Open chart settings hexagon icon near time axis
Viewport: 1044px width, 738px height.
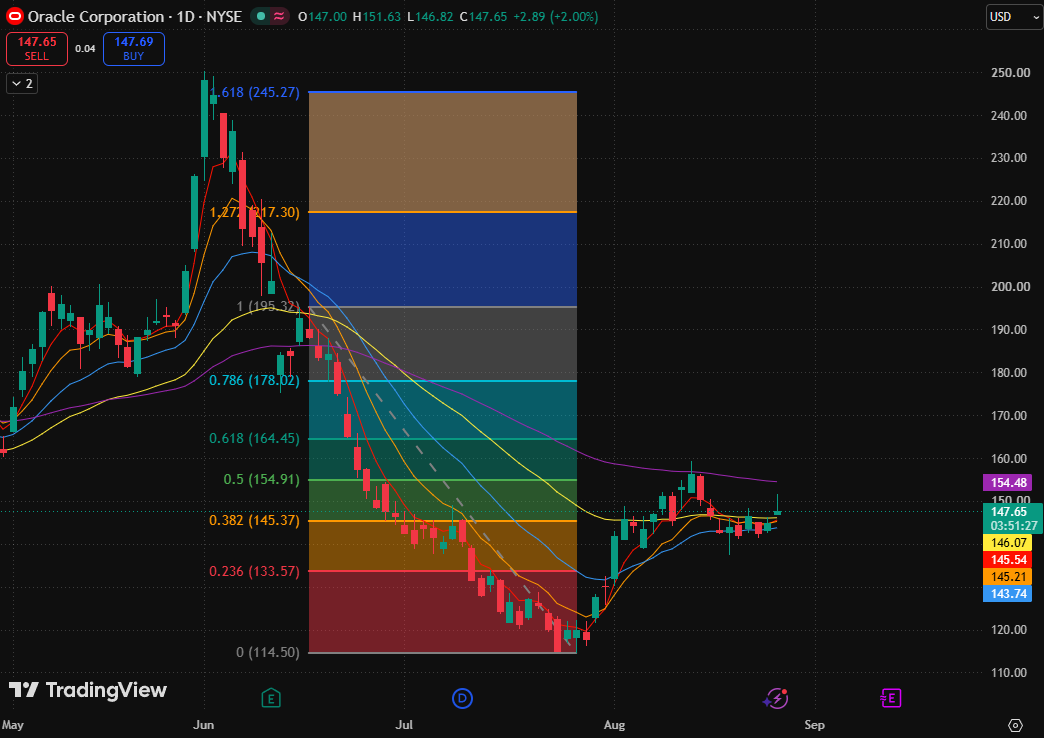tap(1015, 725)
